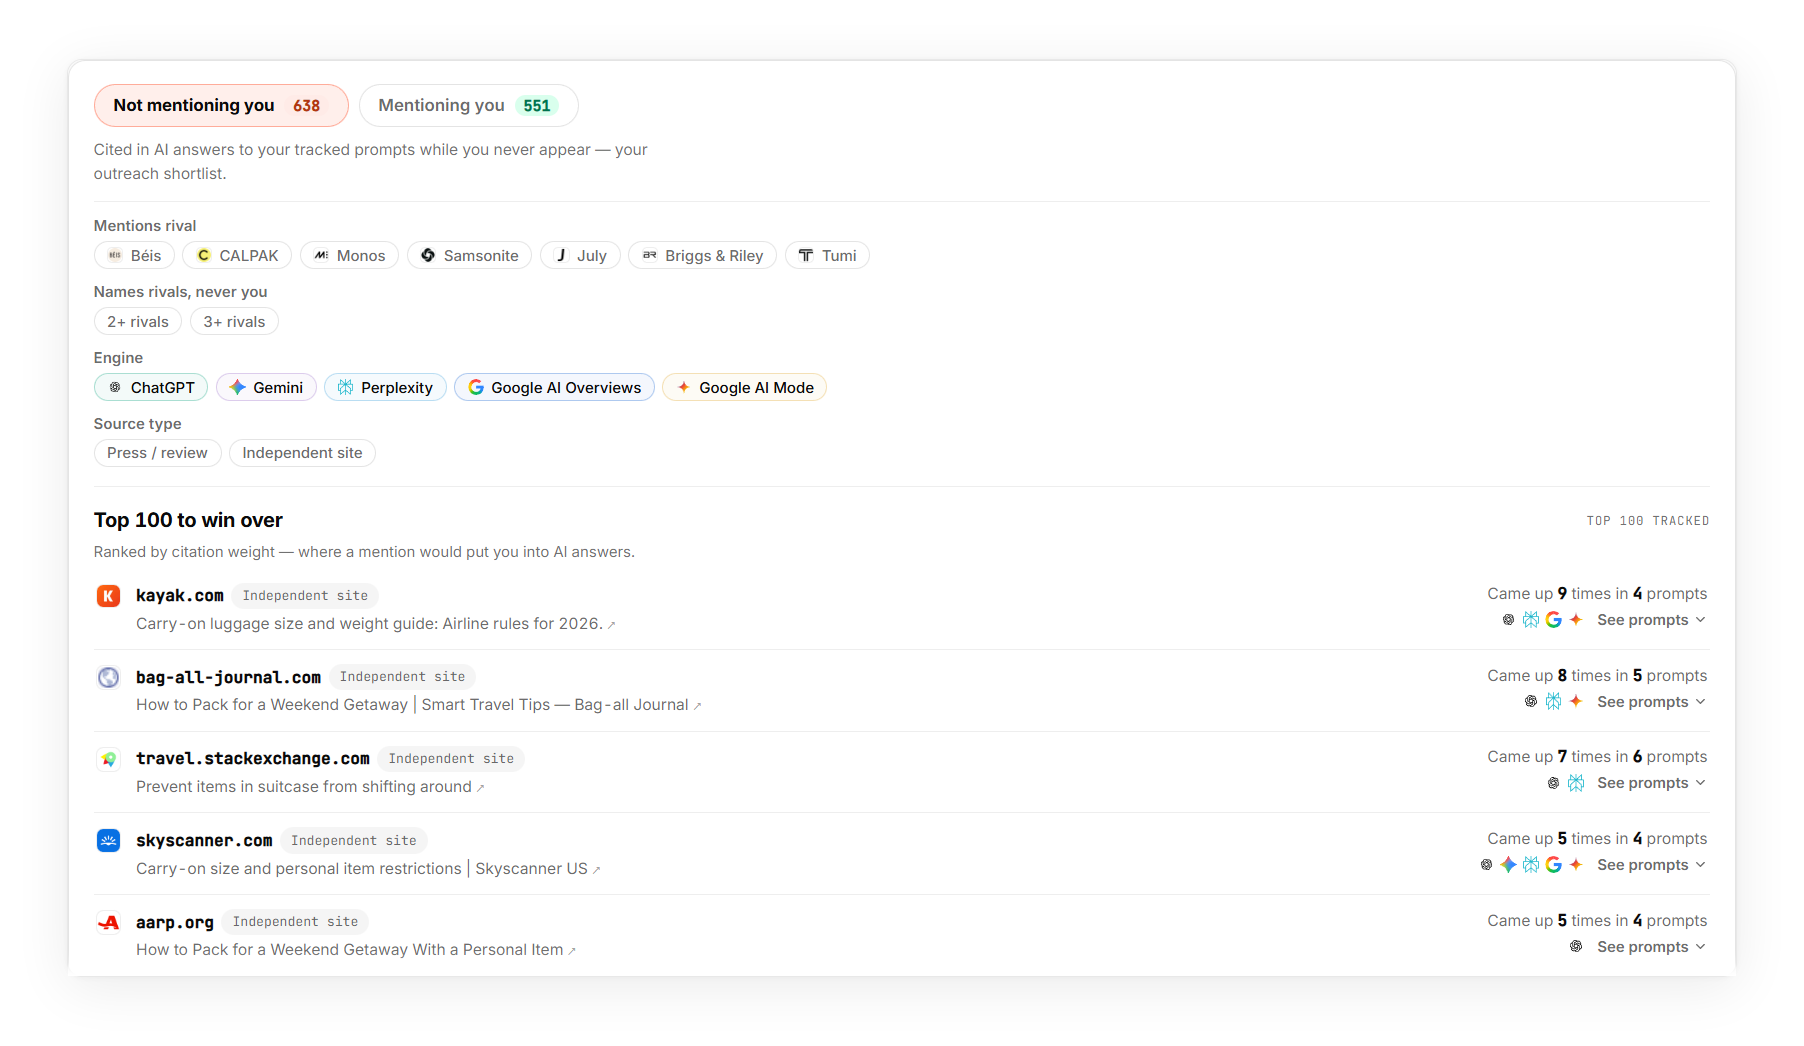Select the Press / review source type
The image size is (1804, 1046).
[157, 453]
